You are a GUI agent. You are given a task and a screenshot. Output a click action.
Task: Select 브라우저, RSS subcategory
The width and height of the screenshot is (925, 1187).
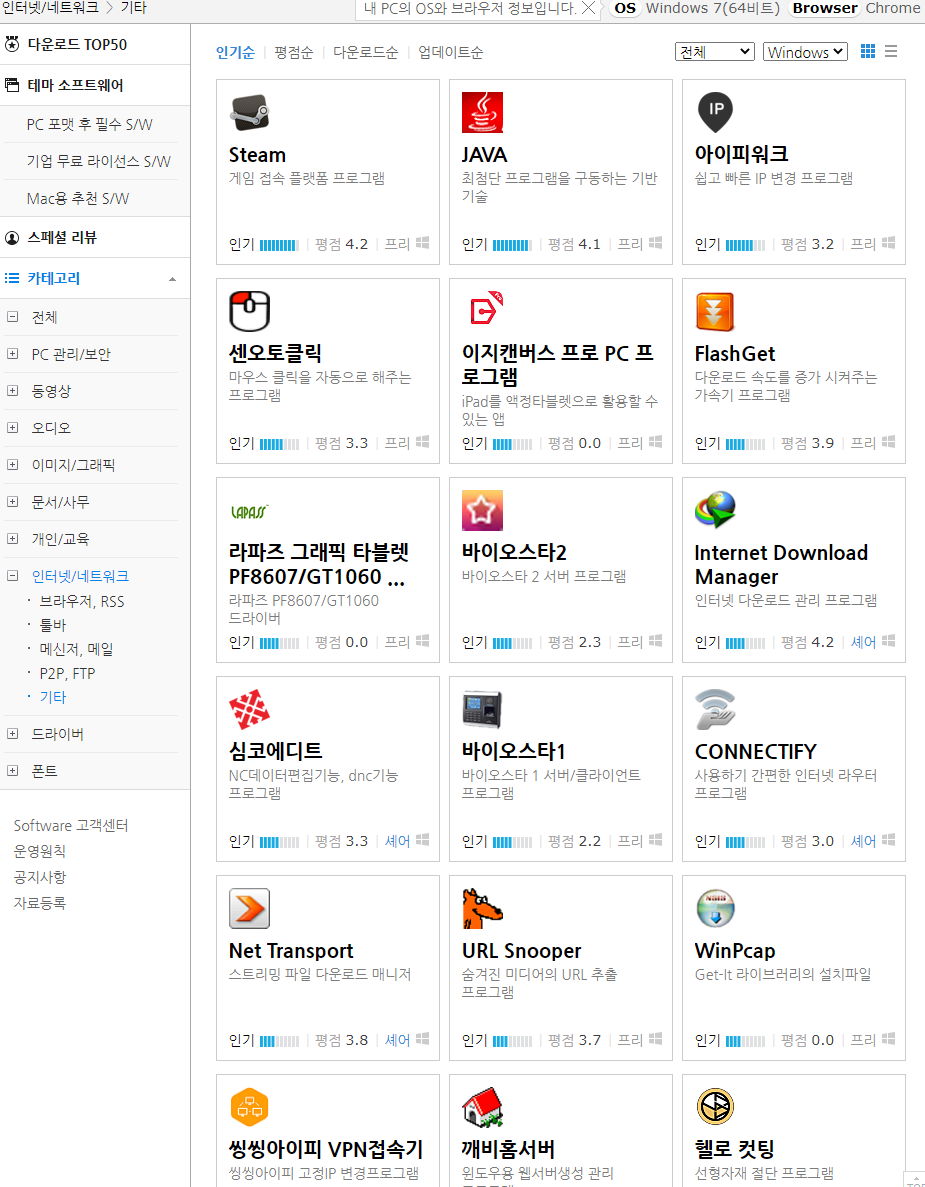[x=82, y=601]
